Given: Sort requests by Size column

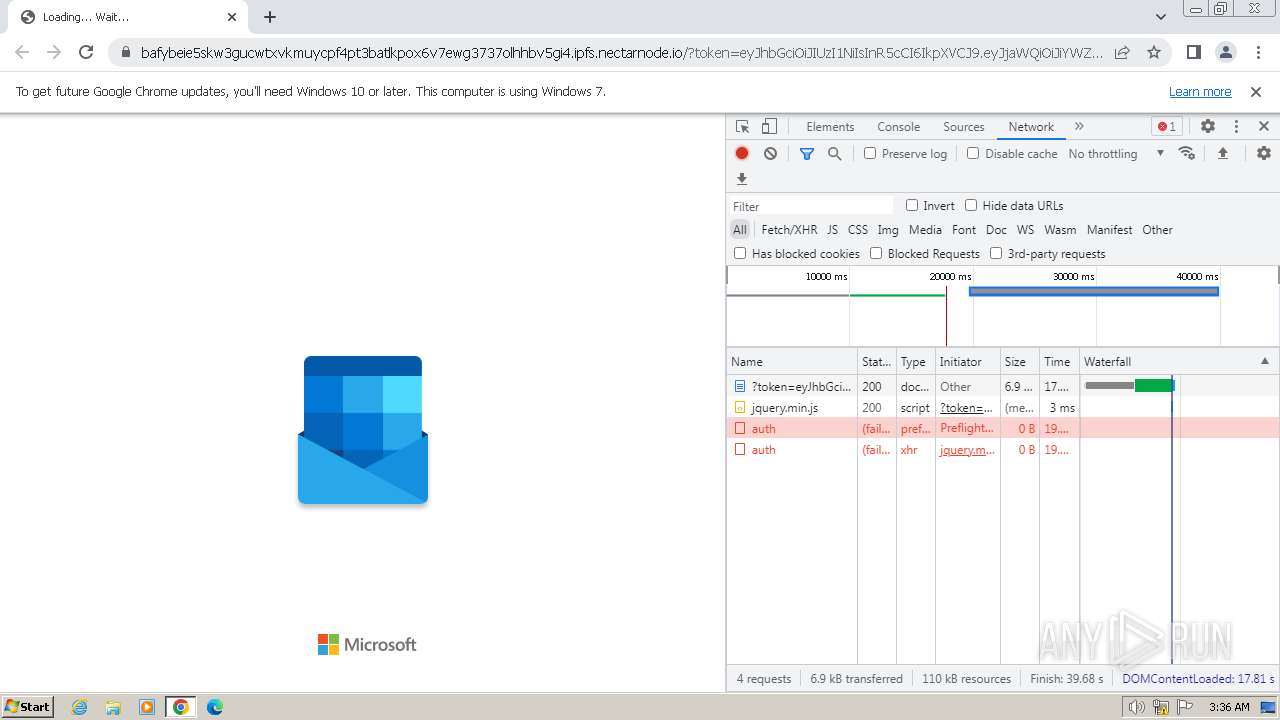Looking at the screenshot, I should (x=1019, y=361).
